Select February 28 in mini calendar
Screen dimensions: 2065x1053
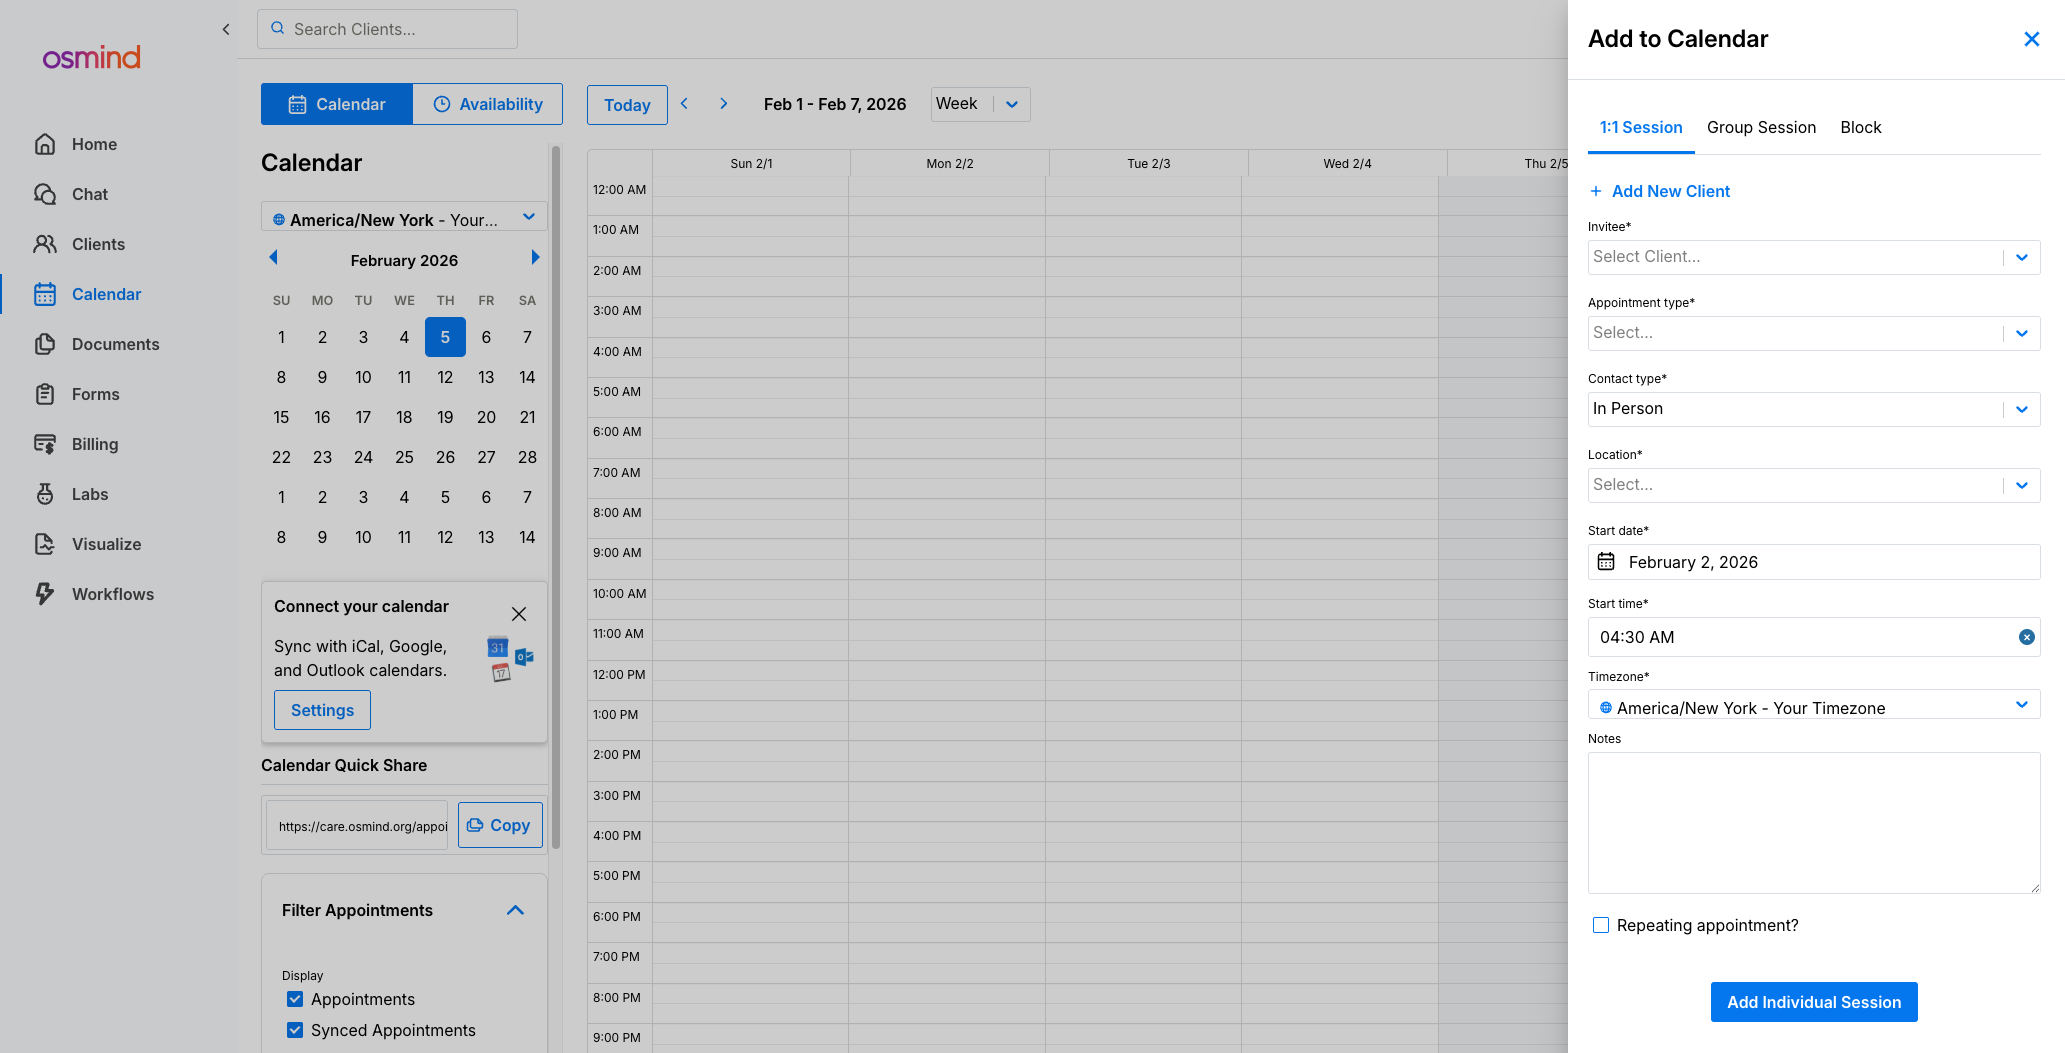527,457
